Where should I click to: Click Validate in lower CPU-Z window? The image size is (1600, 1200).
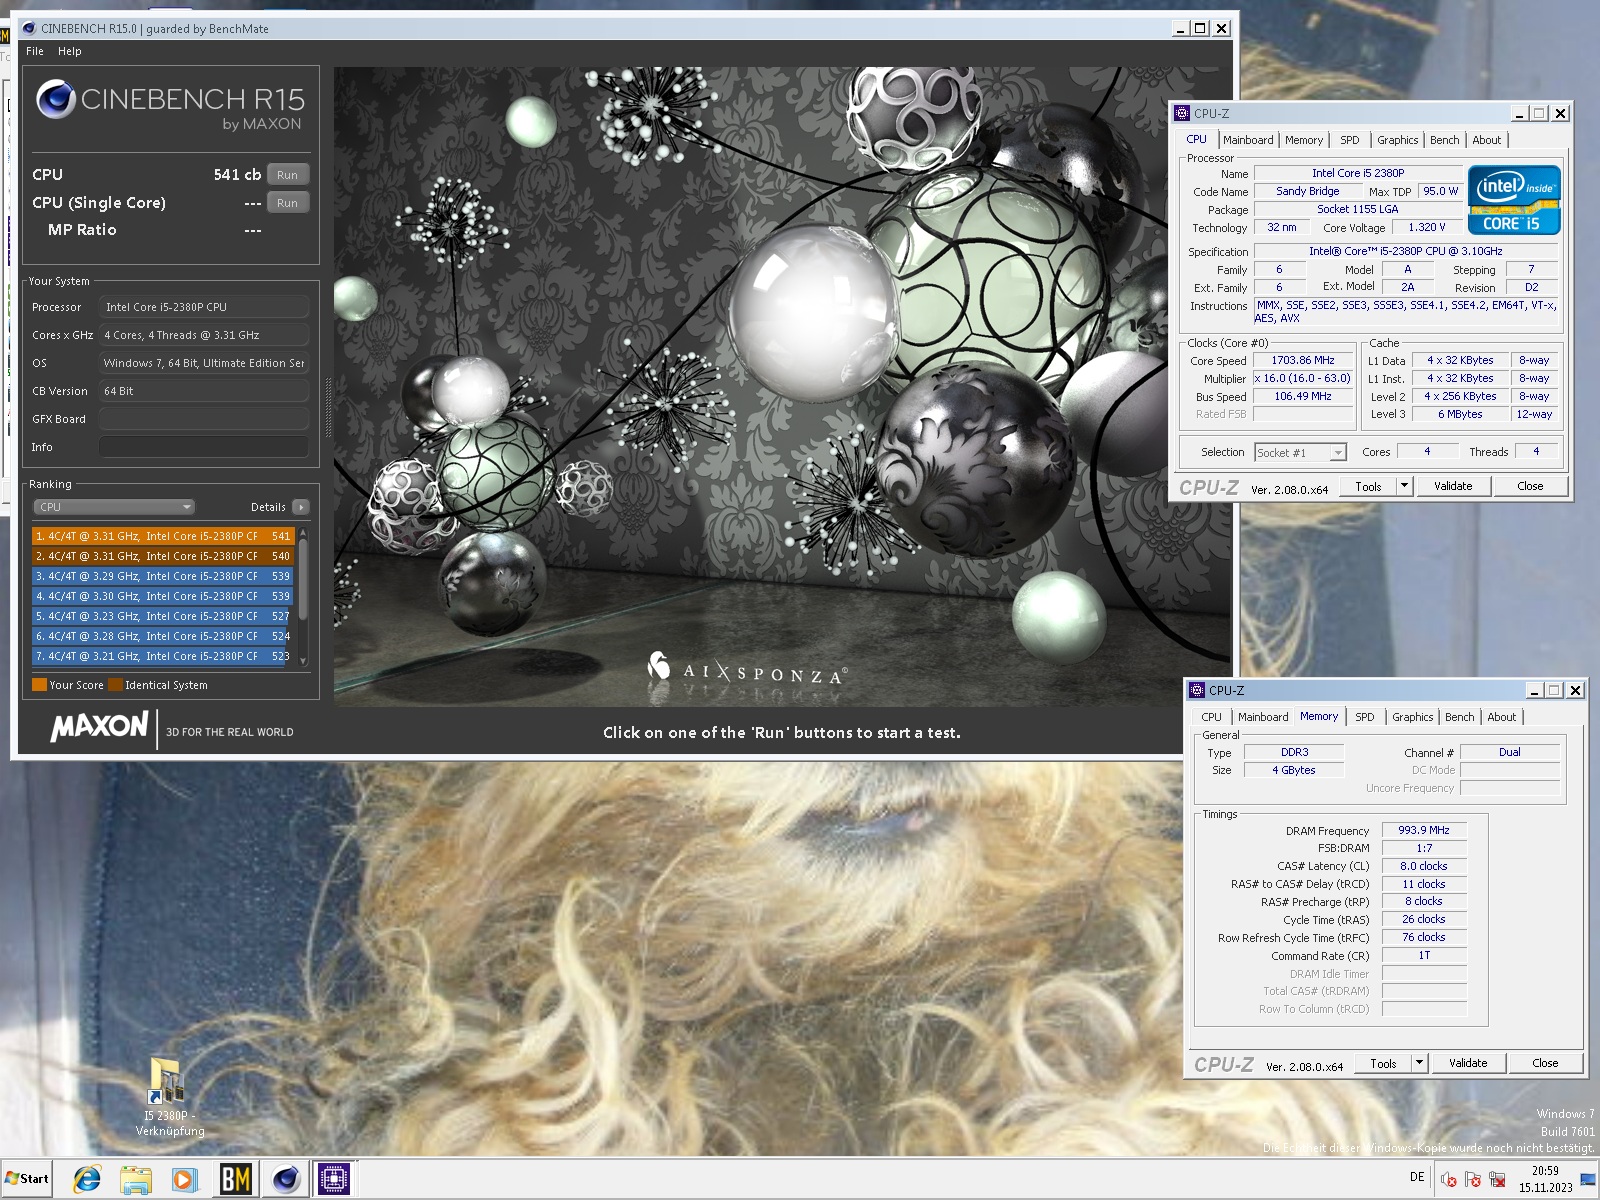point(1468,1063)
